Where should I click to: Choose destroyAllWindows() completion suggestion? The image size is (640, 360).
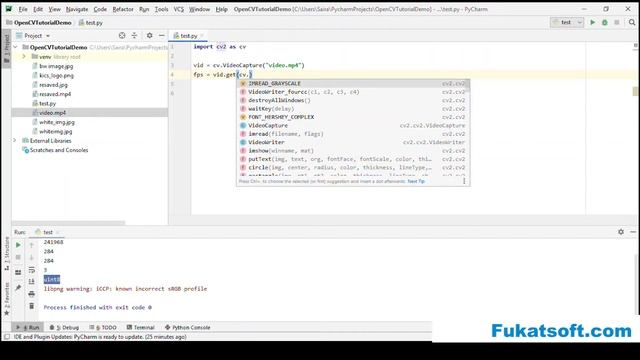pyautogui.click(x=353, y=100)
